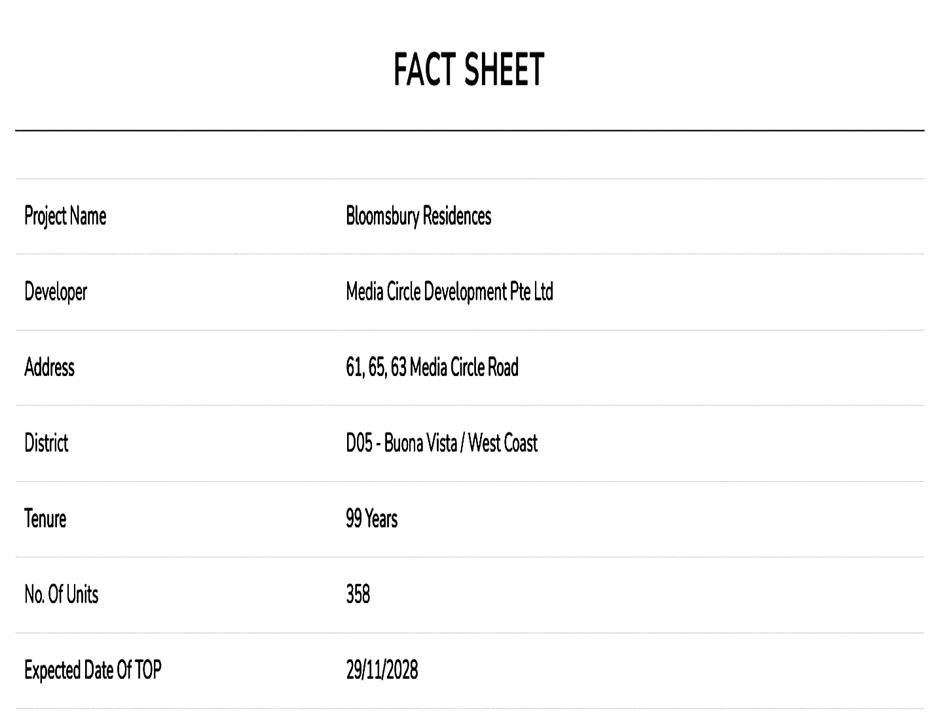Click the black divider line below heading
The width and height of the screenshot is (943, 717).
(x=469, y=130)
